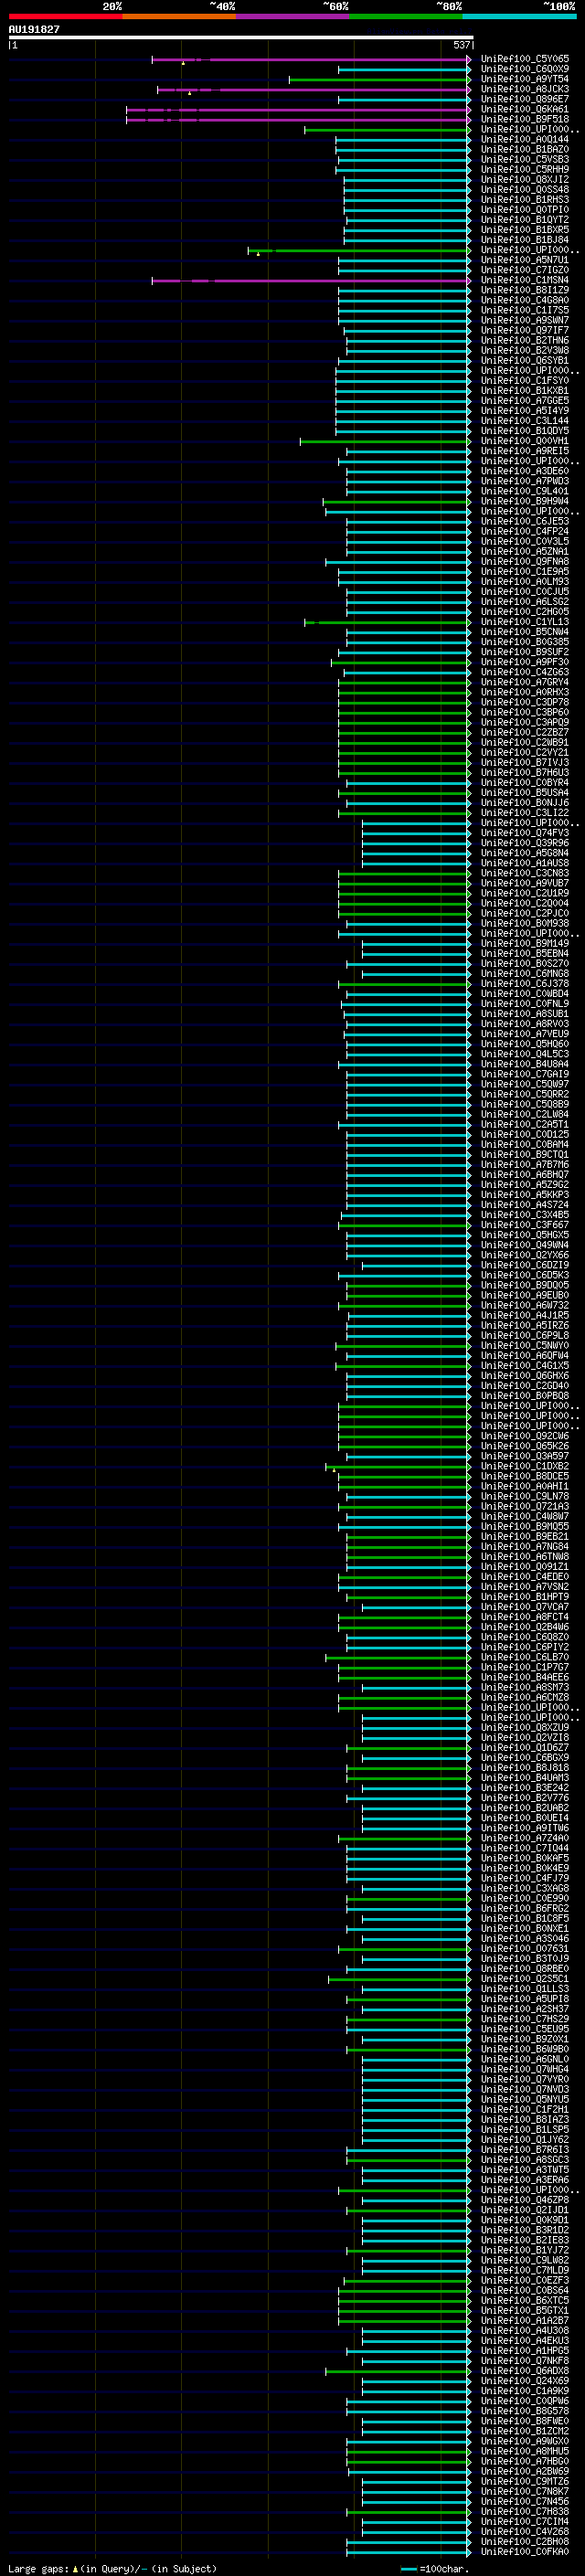
Task: Select label UniRef100_C9L401
Action: coord(524,491)
